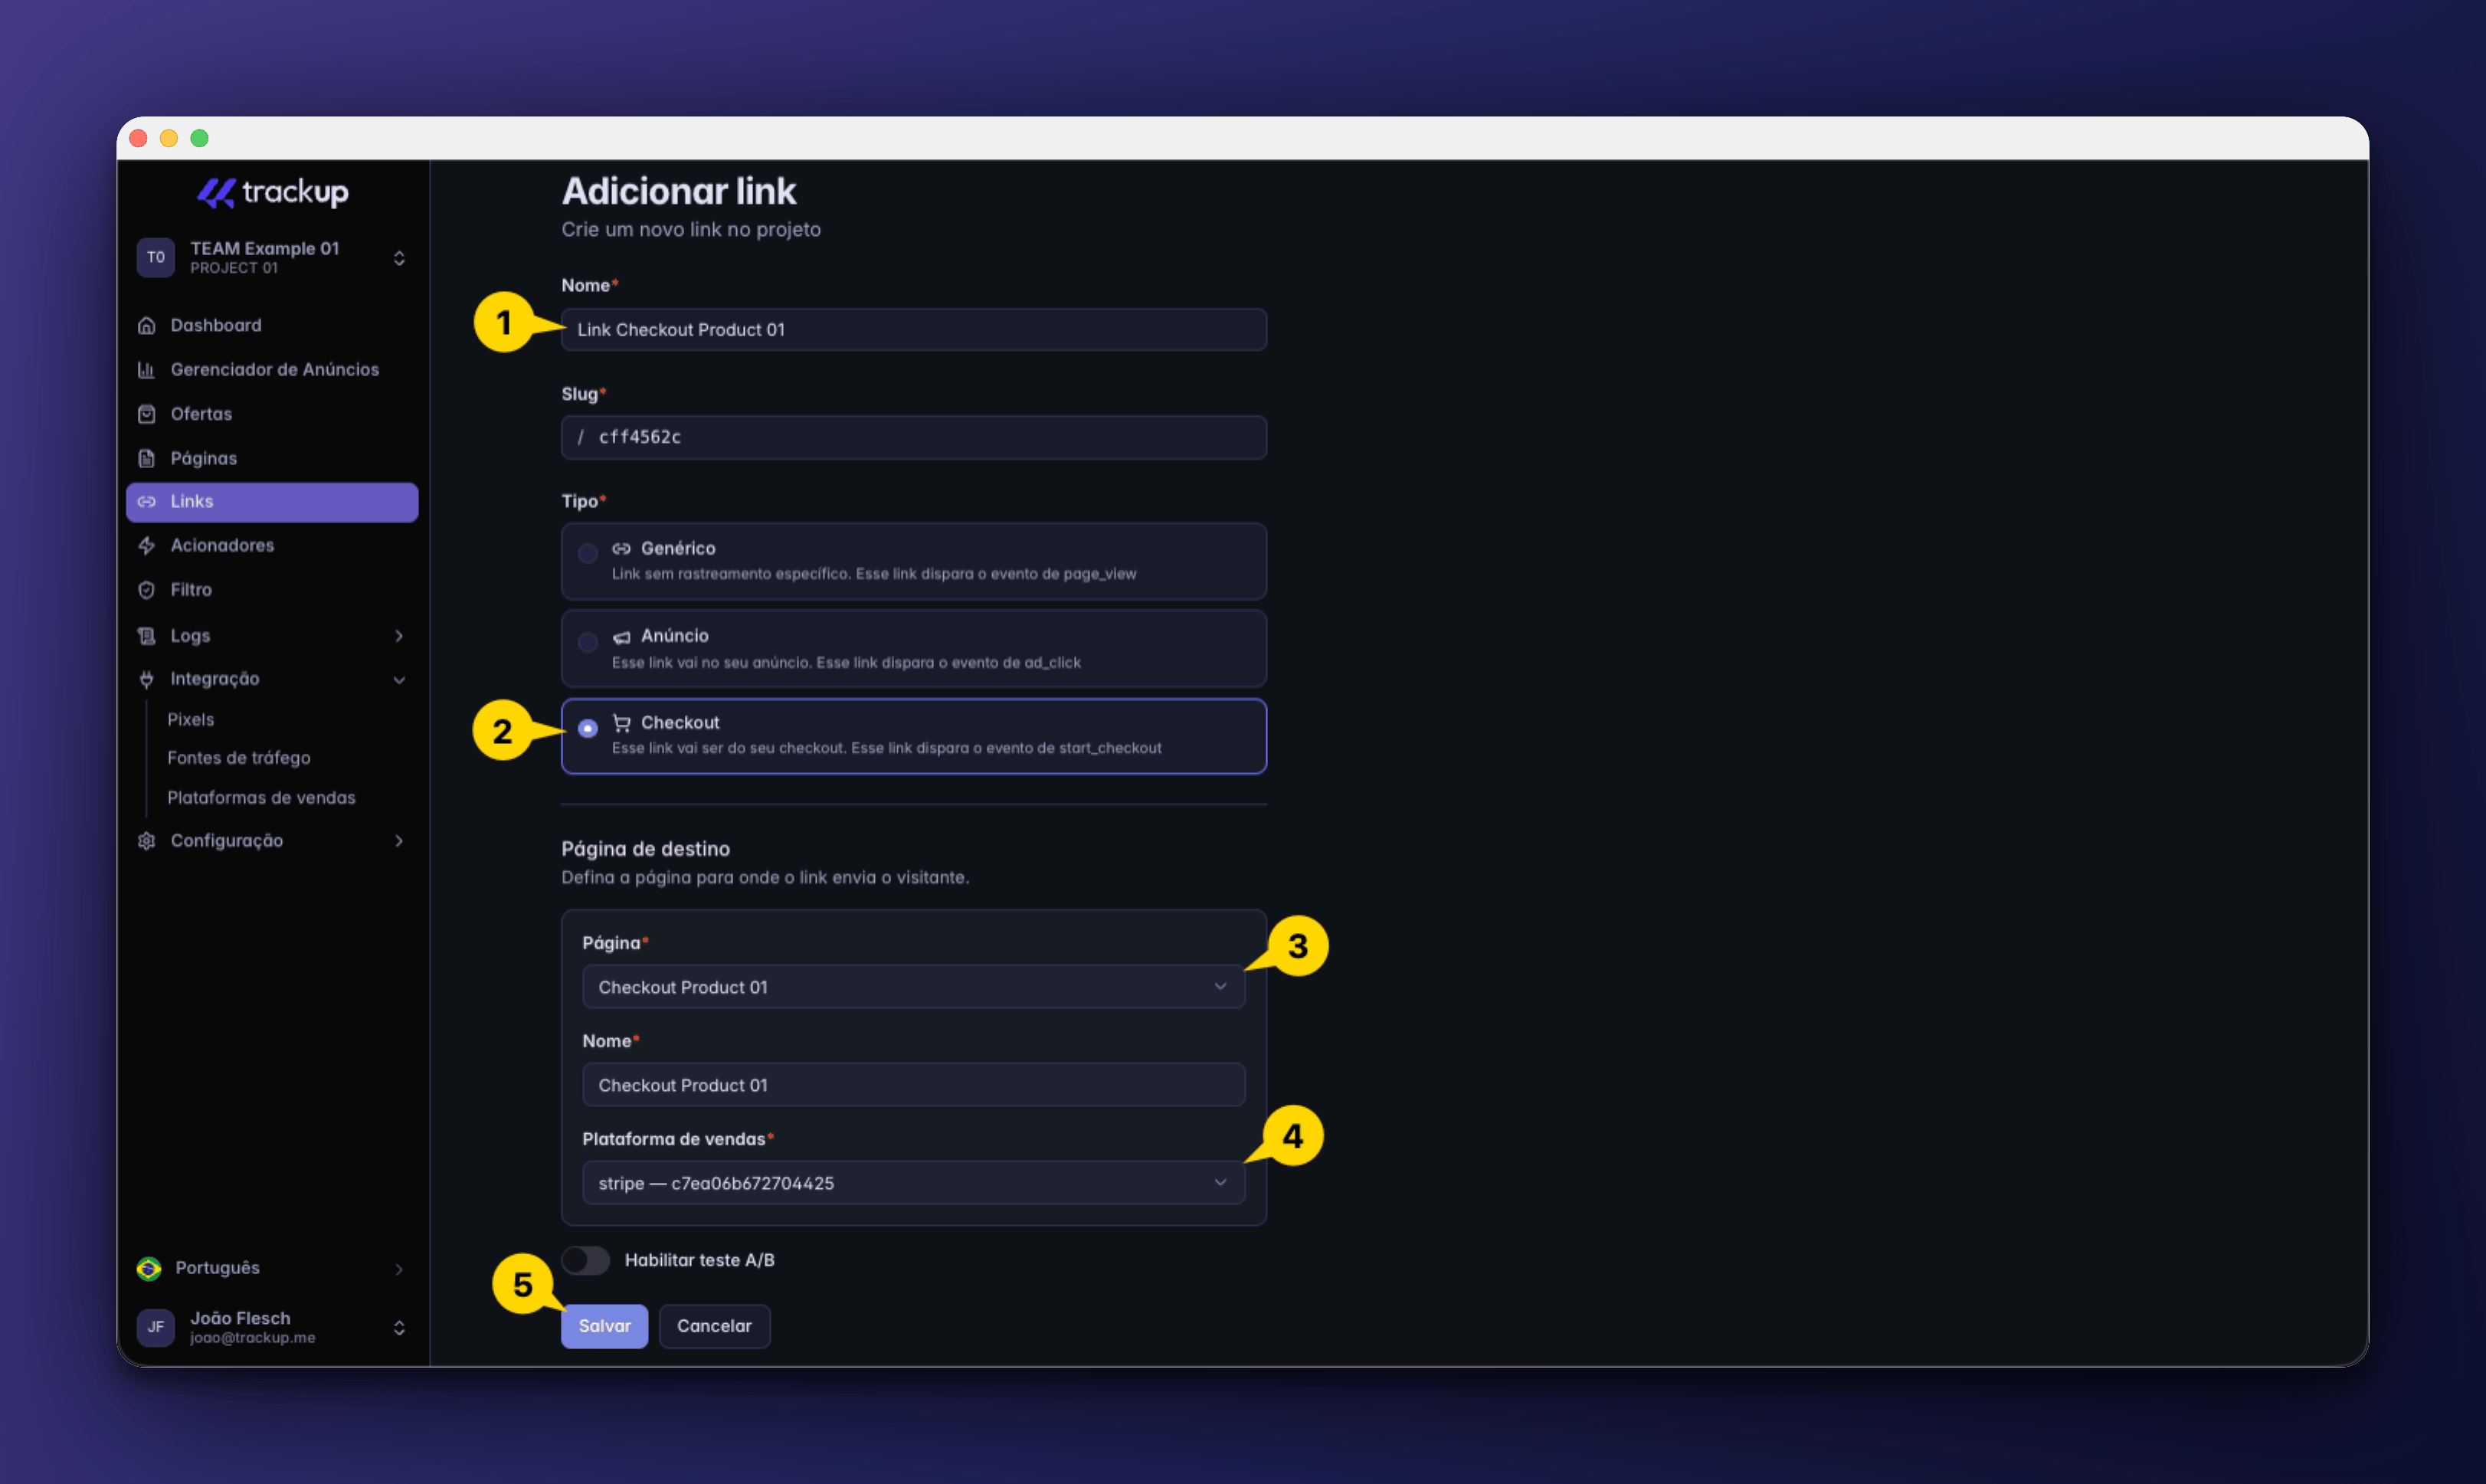Viewport: 2486px width, 1484px height.
Task: Expand the Logs submenu chevron
Action: pos(399,636)
